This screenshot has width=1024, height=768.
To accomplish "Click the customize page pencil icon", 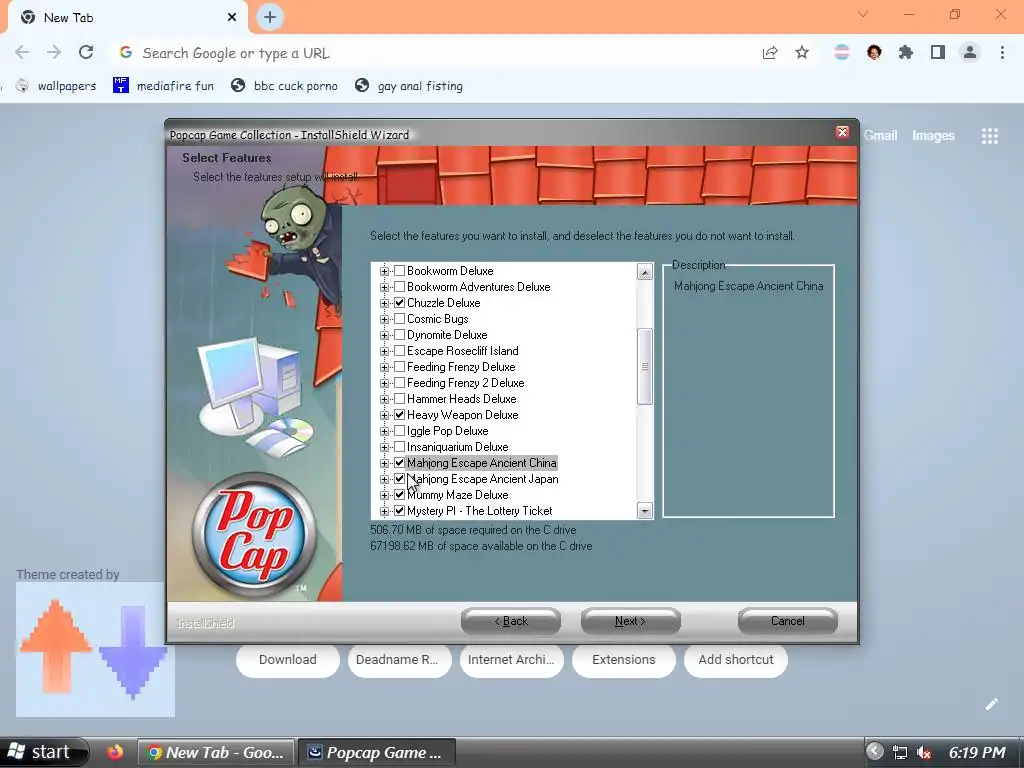I will [991, 704].
